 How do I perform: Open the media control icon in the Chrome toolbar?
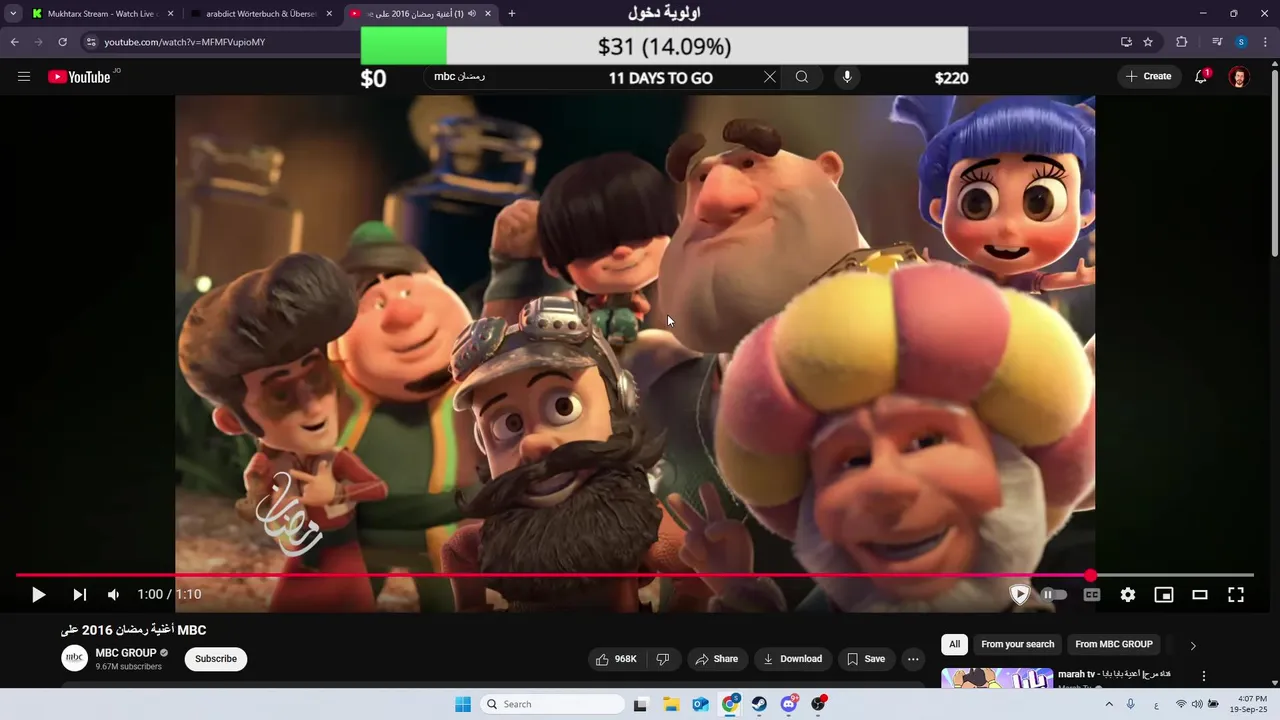click(x=1217, y=42)
